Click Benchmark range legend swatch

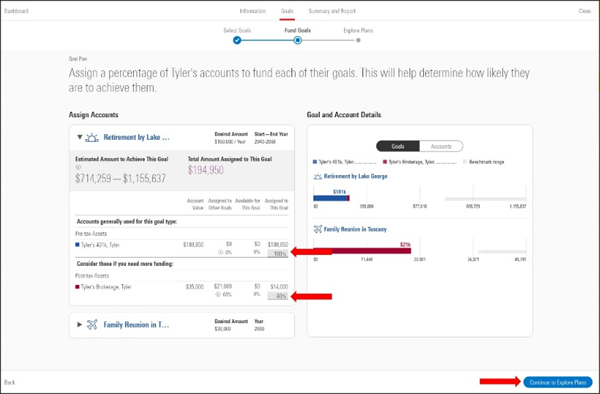point(465,162)
